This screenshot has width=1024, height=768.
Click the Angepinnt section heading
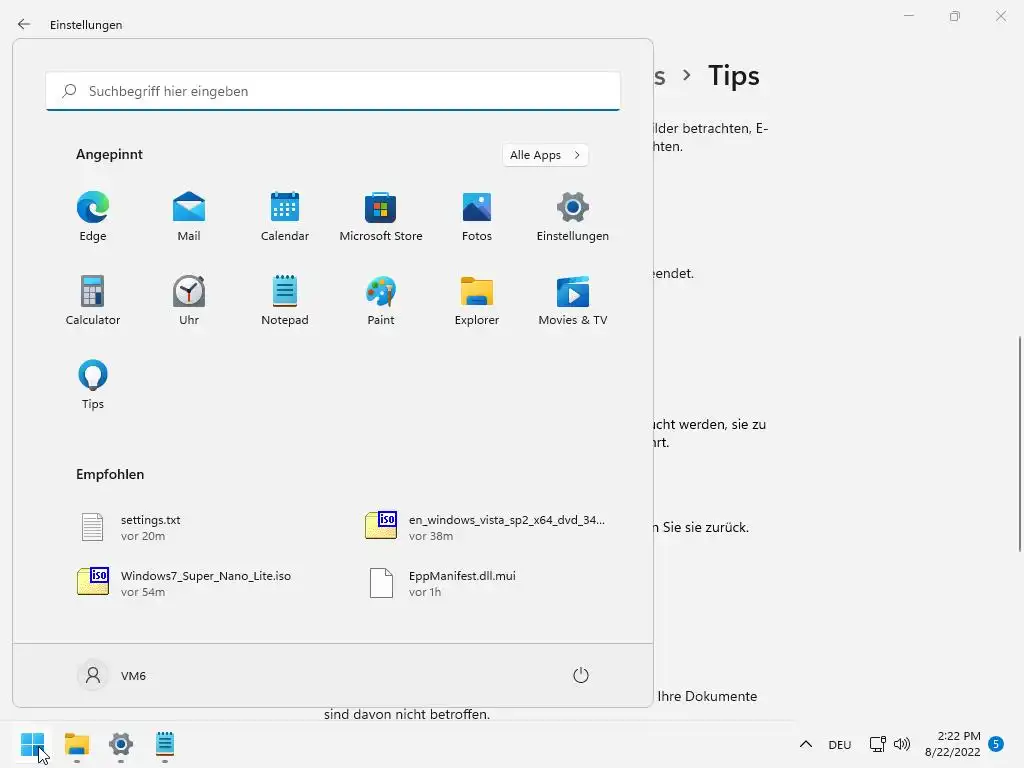point(109,154)
